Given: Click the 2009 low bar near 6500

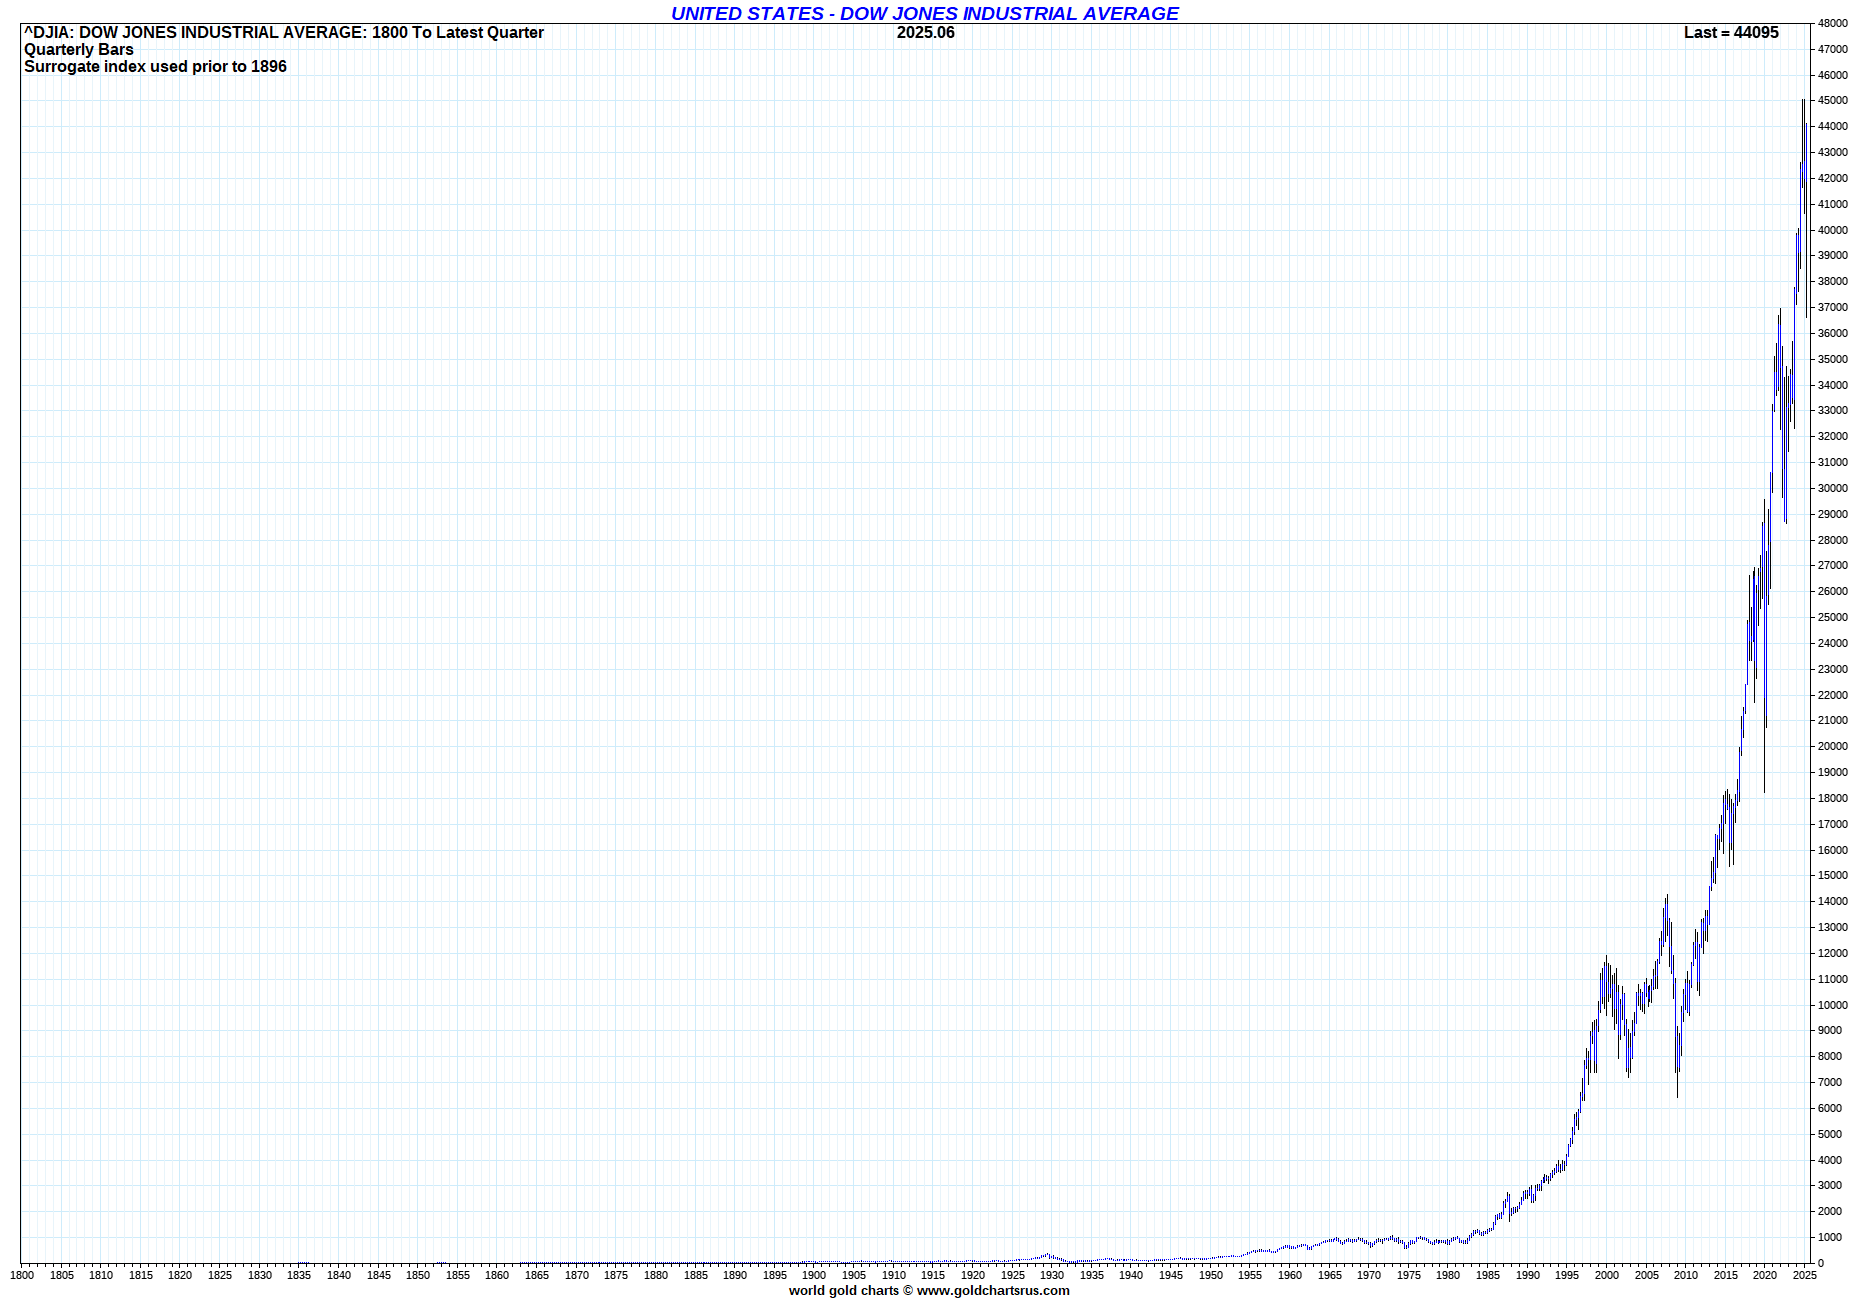Looking at the screenshot, I should coord(1678,1062).
